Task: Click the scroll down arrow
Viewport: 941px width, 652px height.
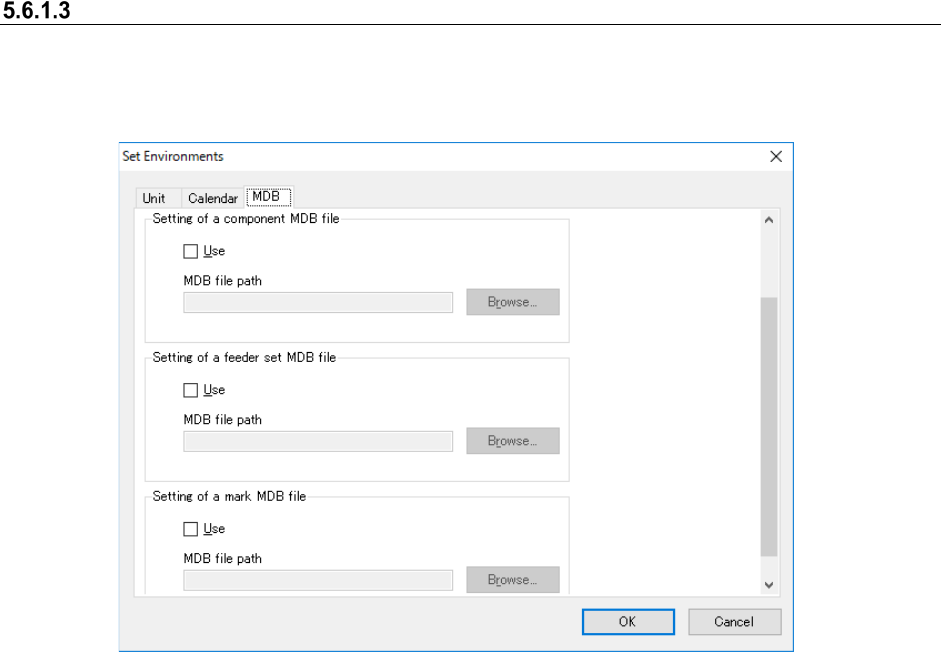Action: (768, 585)
